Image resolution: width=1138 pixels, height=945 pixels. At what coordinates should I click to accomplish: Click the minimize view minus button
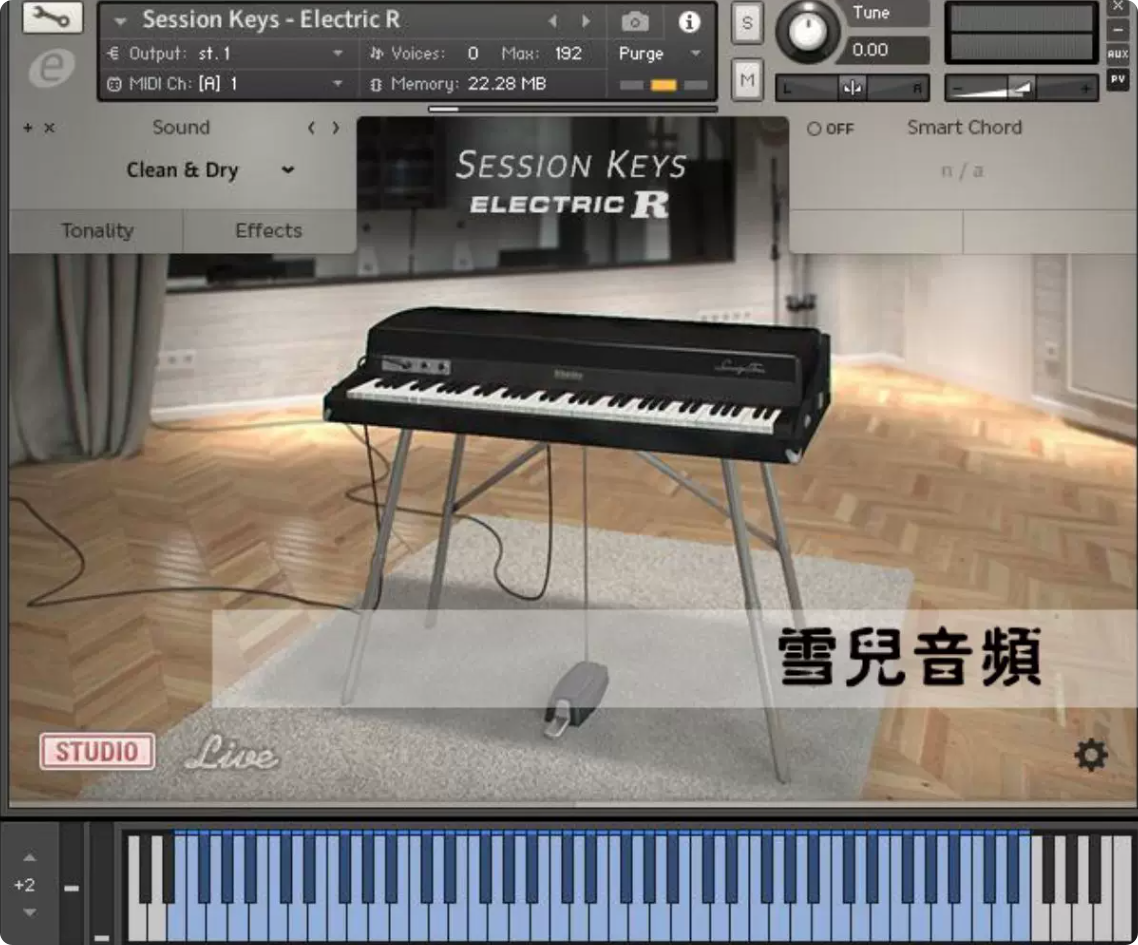1118,30
